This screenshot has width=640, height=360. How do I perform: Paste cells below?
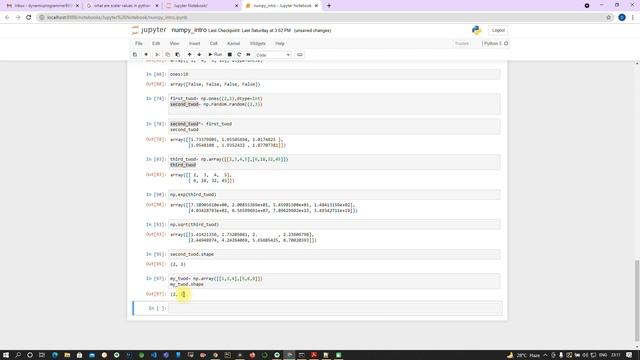click(x=178, y=55)
